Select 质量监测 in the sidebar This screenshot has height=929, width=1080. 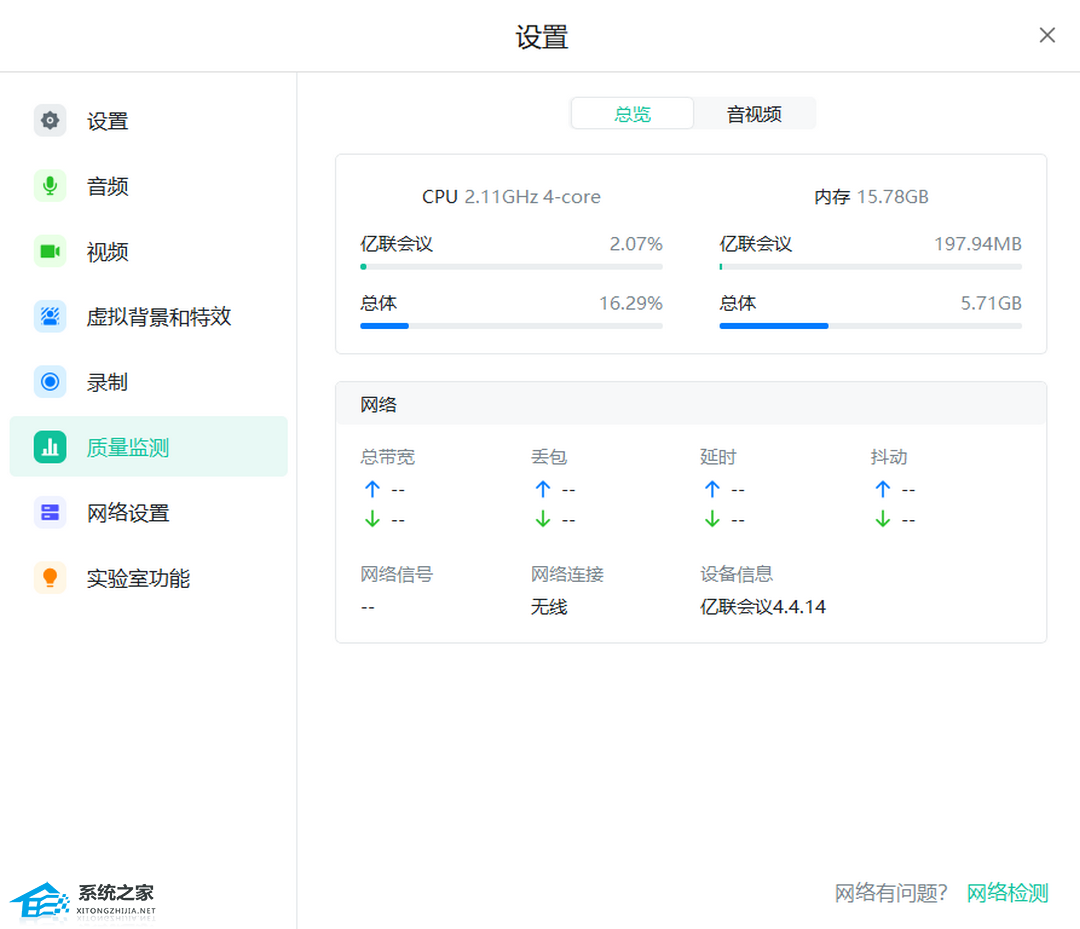coord(149,446)
